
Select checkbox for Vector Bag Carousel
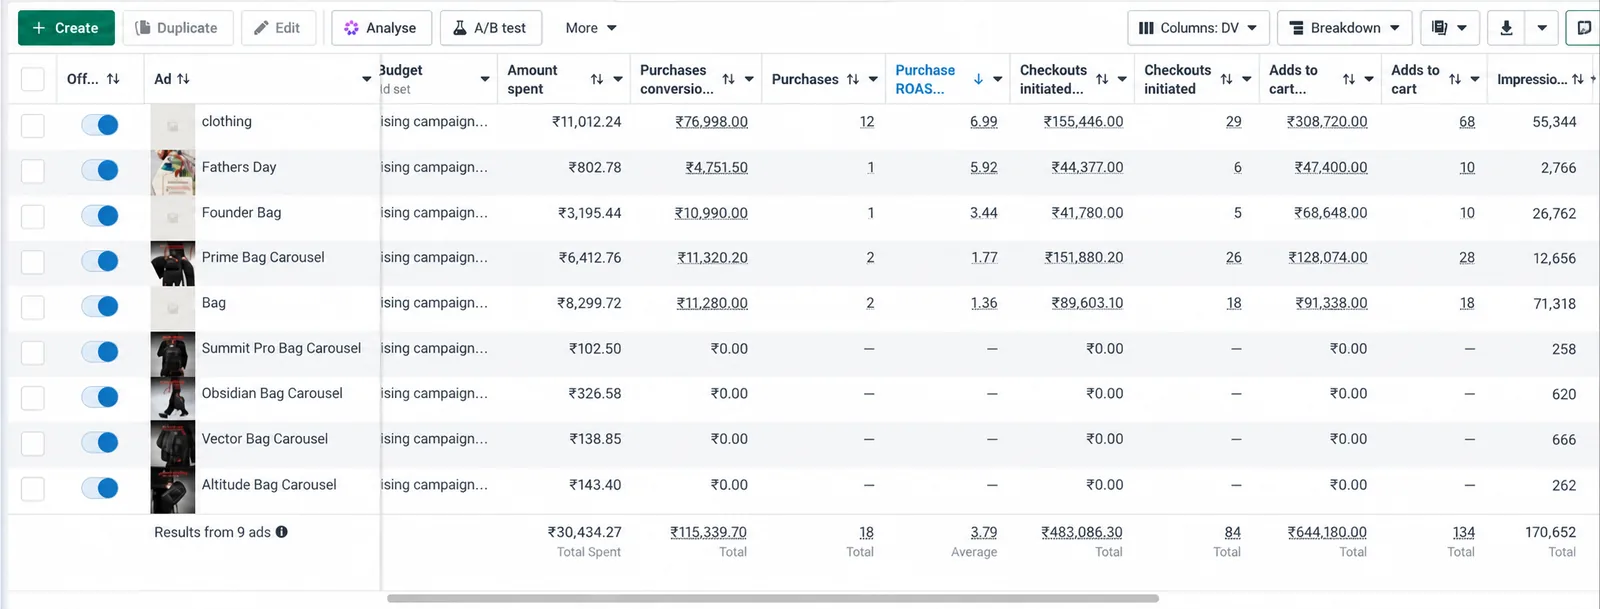[33, 443]
